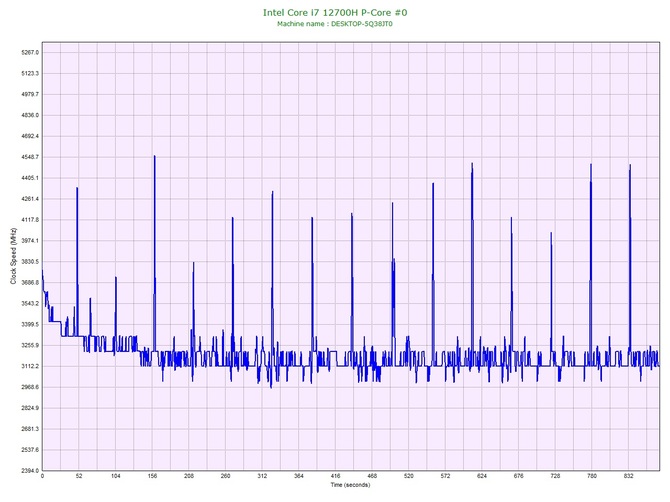Click the 4548.7 y-axis tick label
This screenshot has width=670, height=502.
(30, 157)
